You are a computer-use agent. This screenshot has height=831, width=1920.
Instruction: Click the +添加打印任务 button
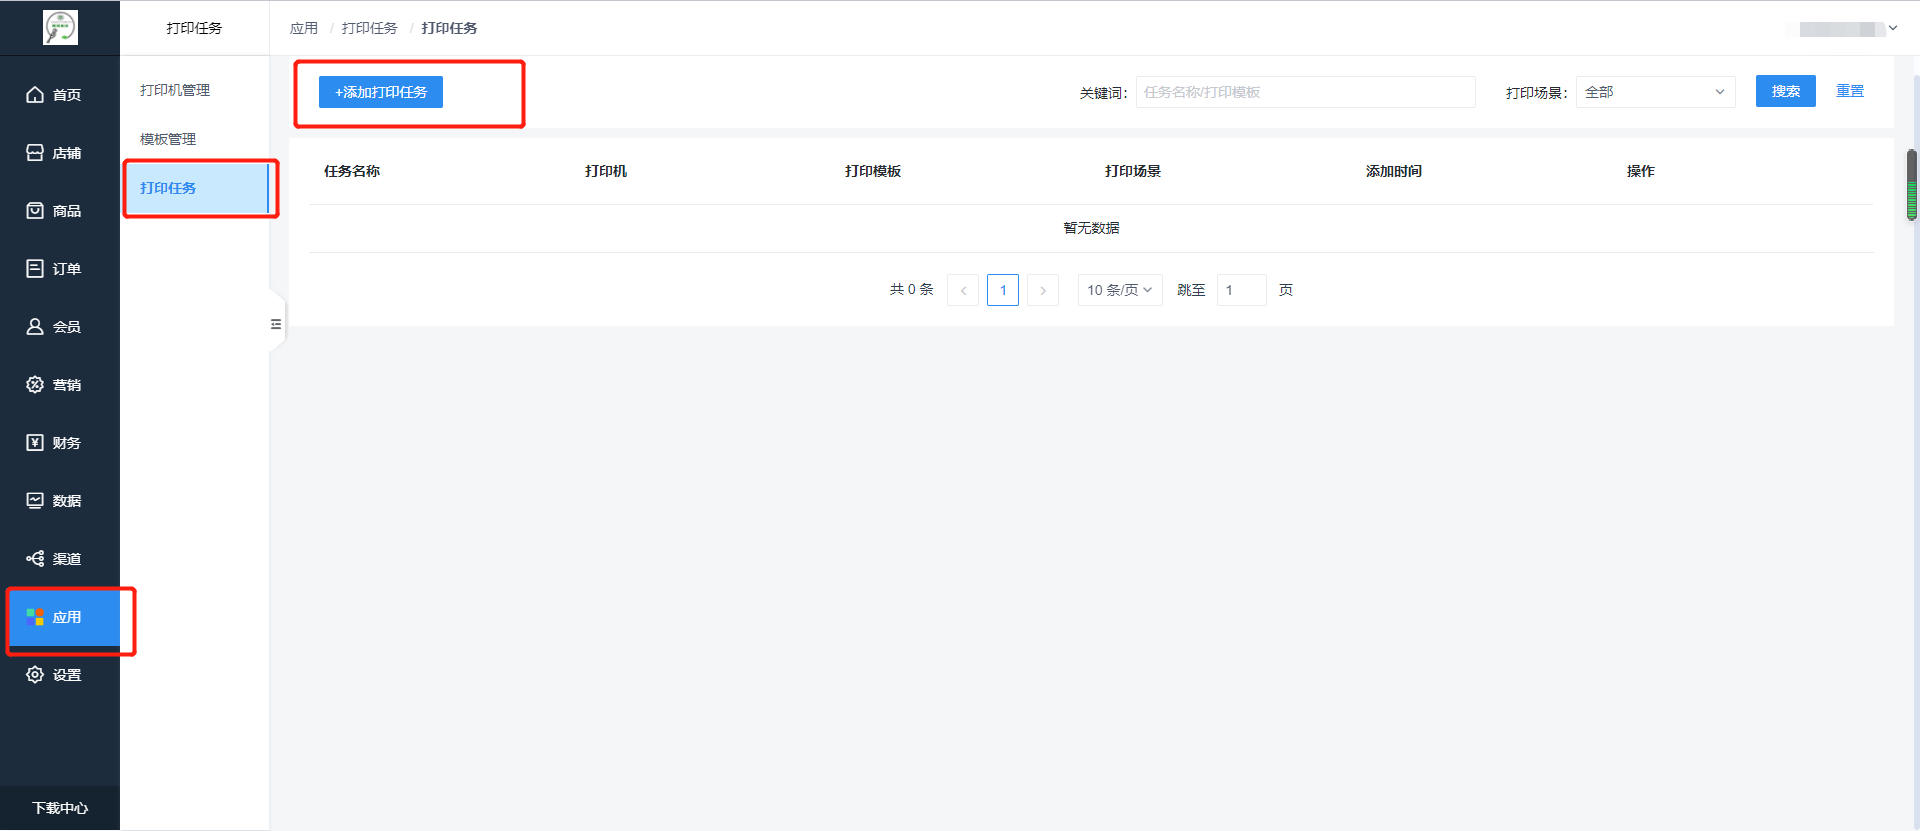[x=381, y=92]
